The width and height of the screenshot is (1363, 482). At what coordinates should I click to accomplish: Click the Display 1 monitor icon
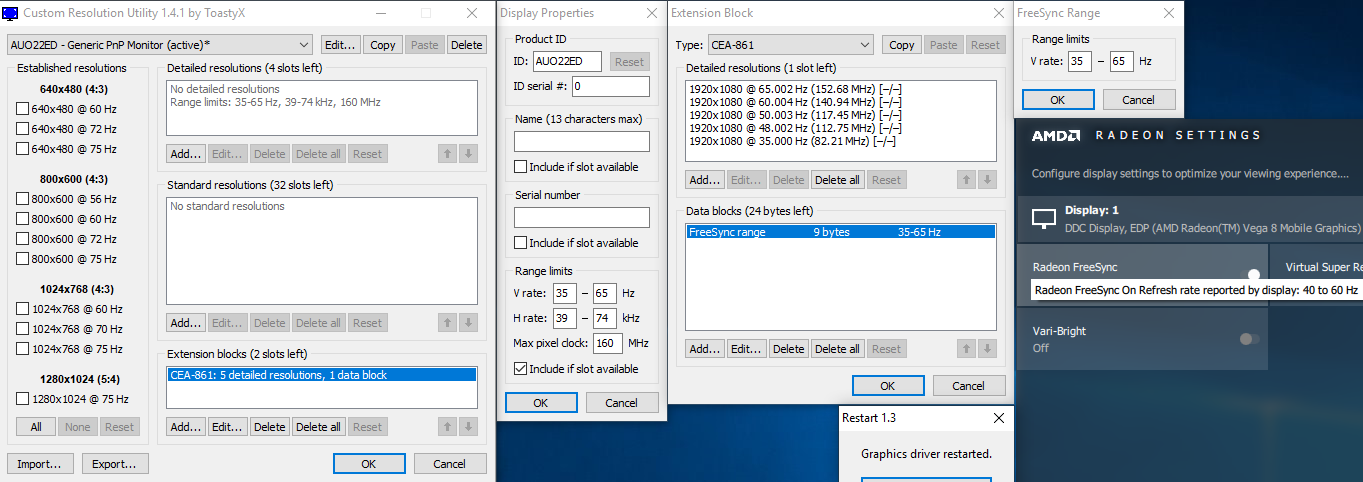1044,218
